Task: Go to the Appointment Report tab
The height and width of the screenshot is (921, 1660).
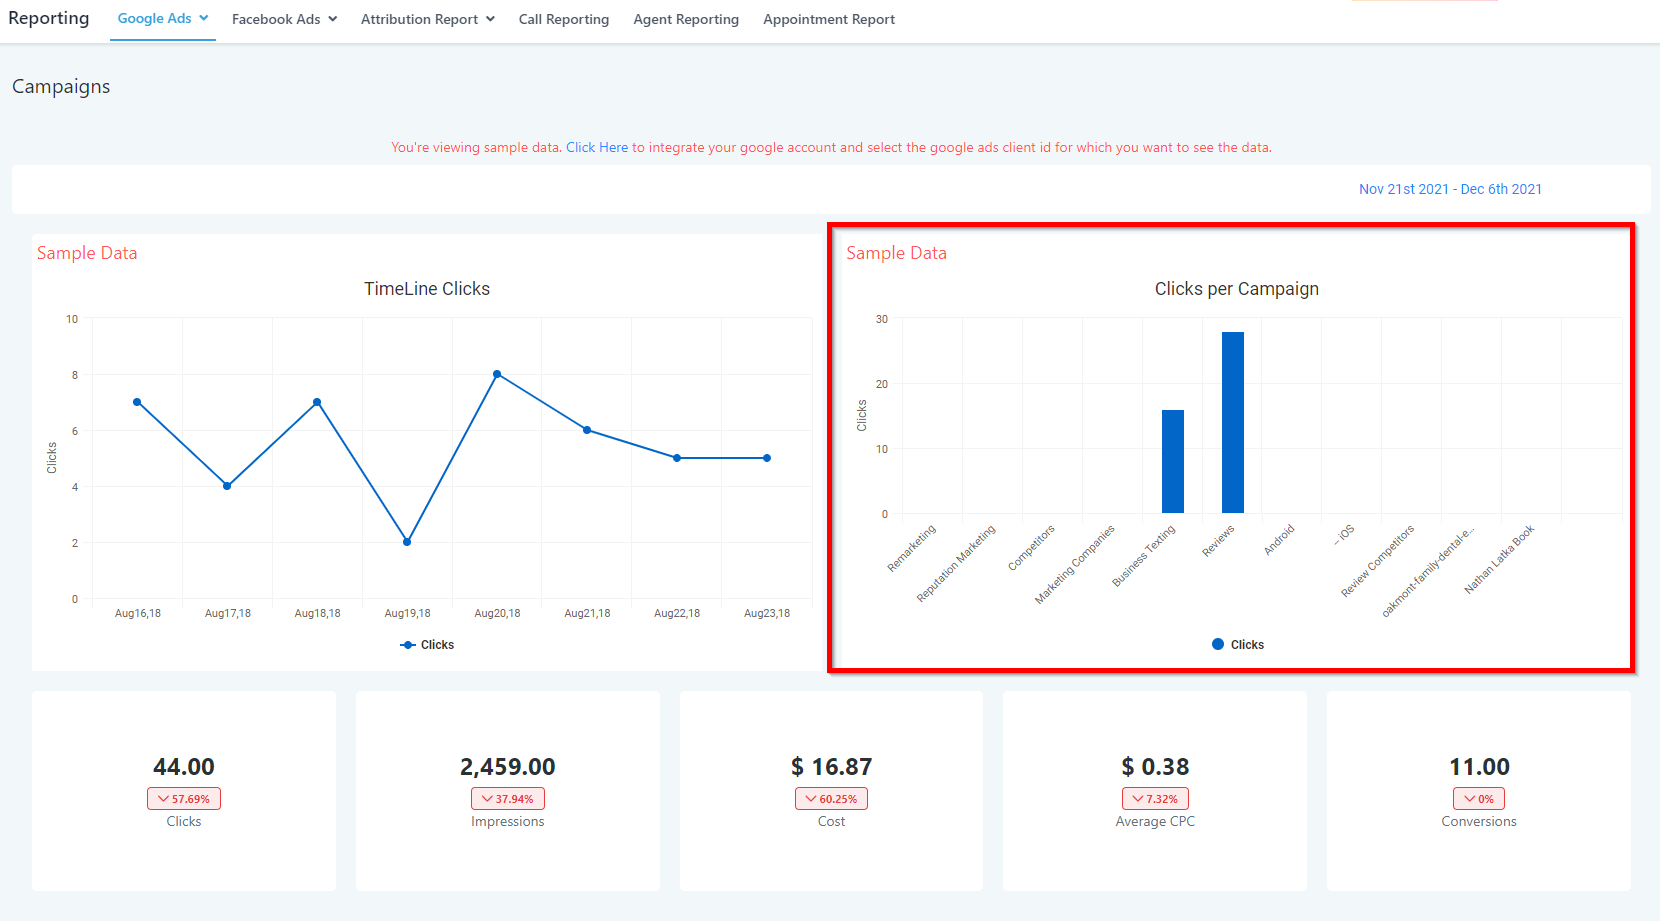Action: click(828, 19)
